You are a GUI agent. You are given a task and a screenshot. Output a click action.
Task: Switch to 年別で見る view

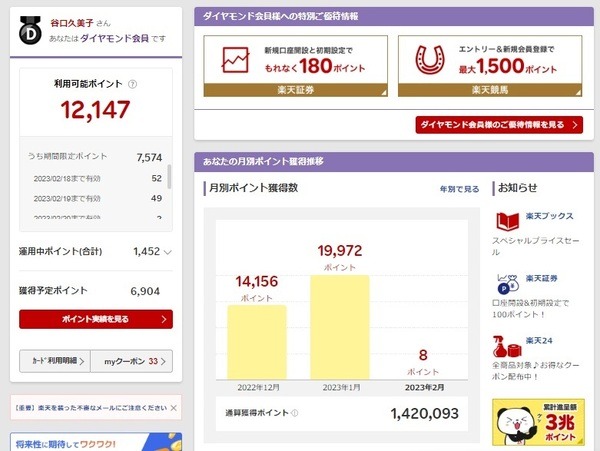459,189
